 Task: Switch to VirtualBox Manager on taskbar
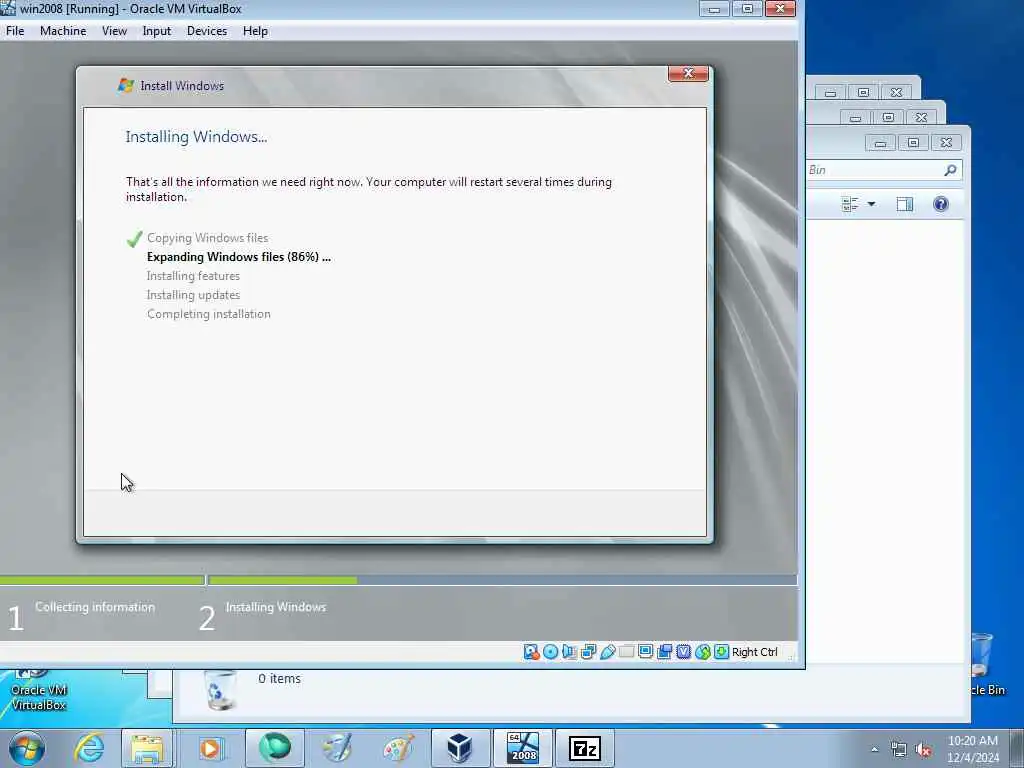point(460,748)
